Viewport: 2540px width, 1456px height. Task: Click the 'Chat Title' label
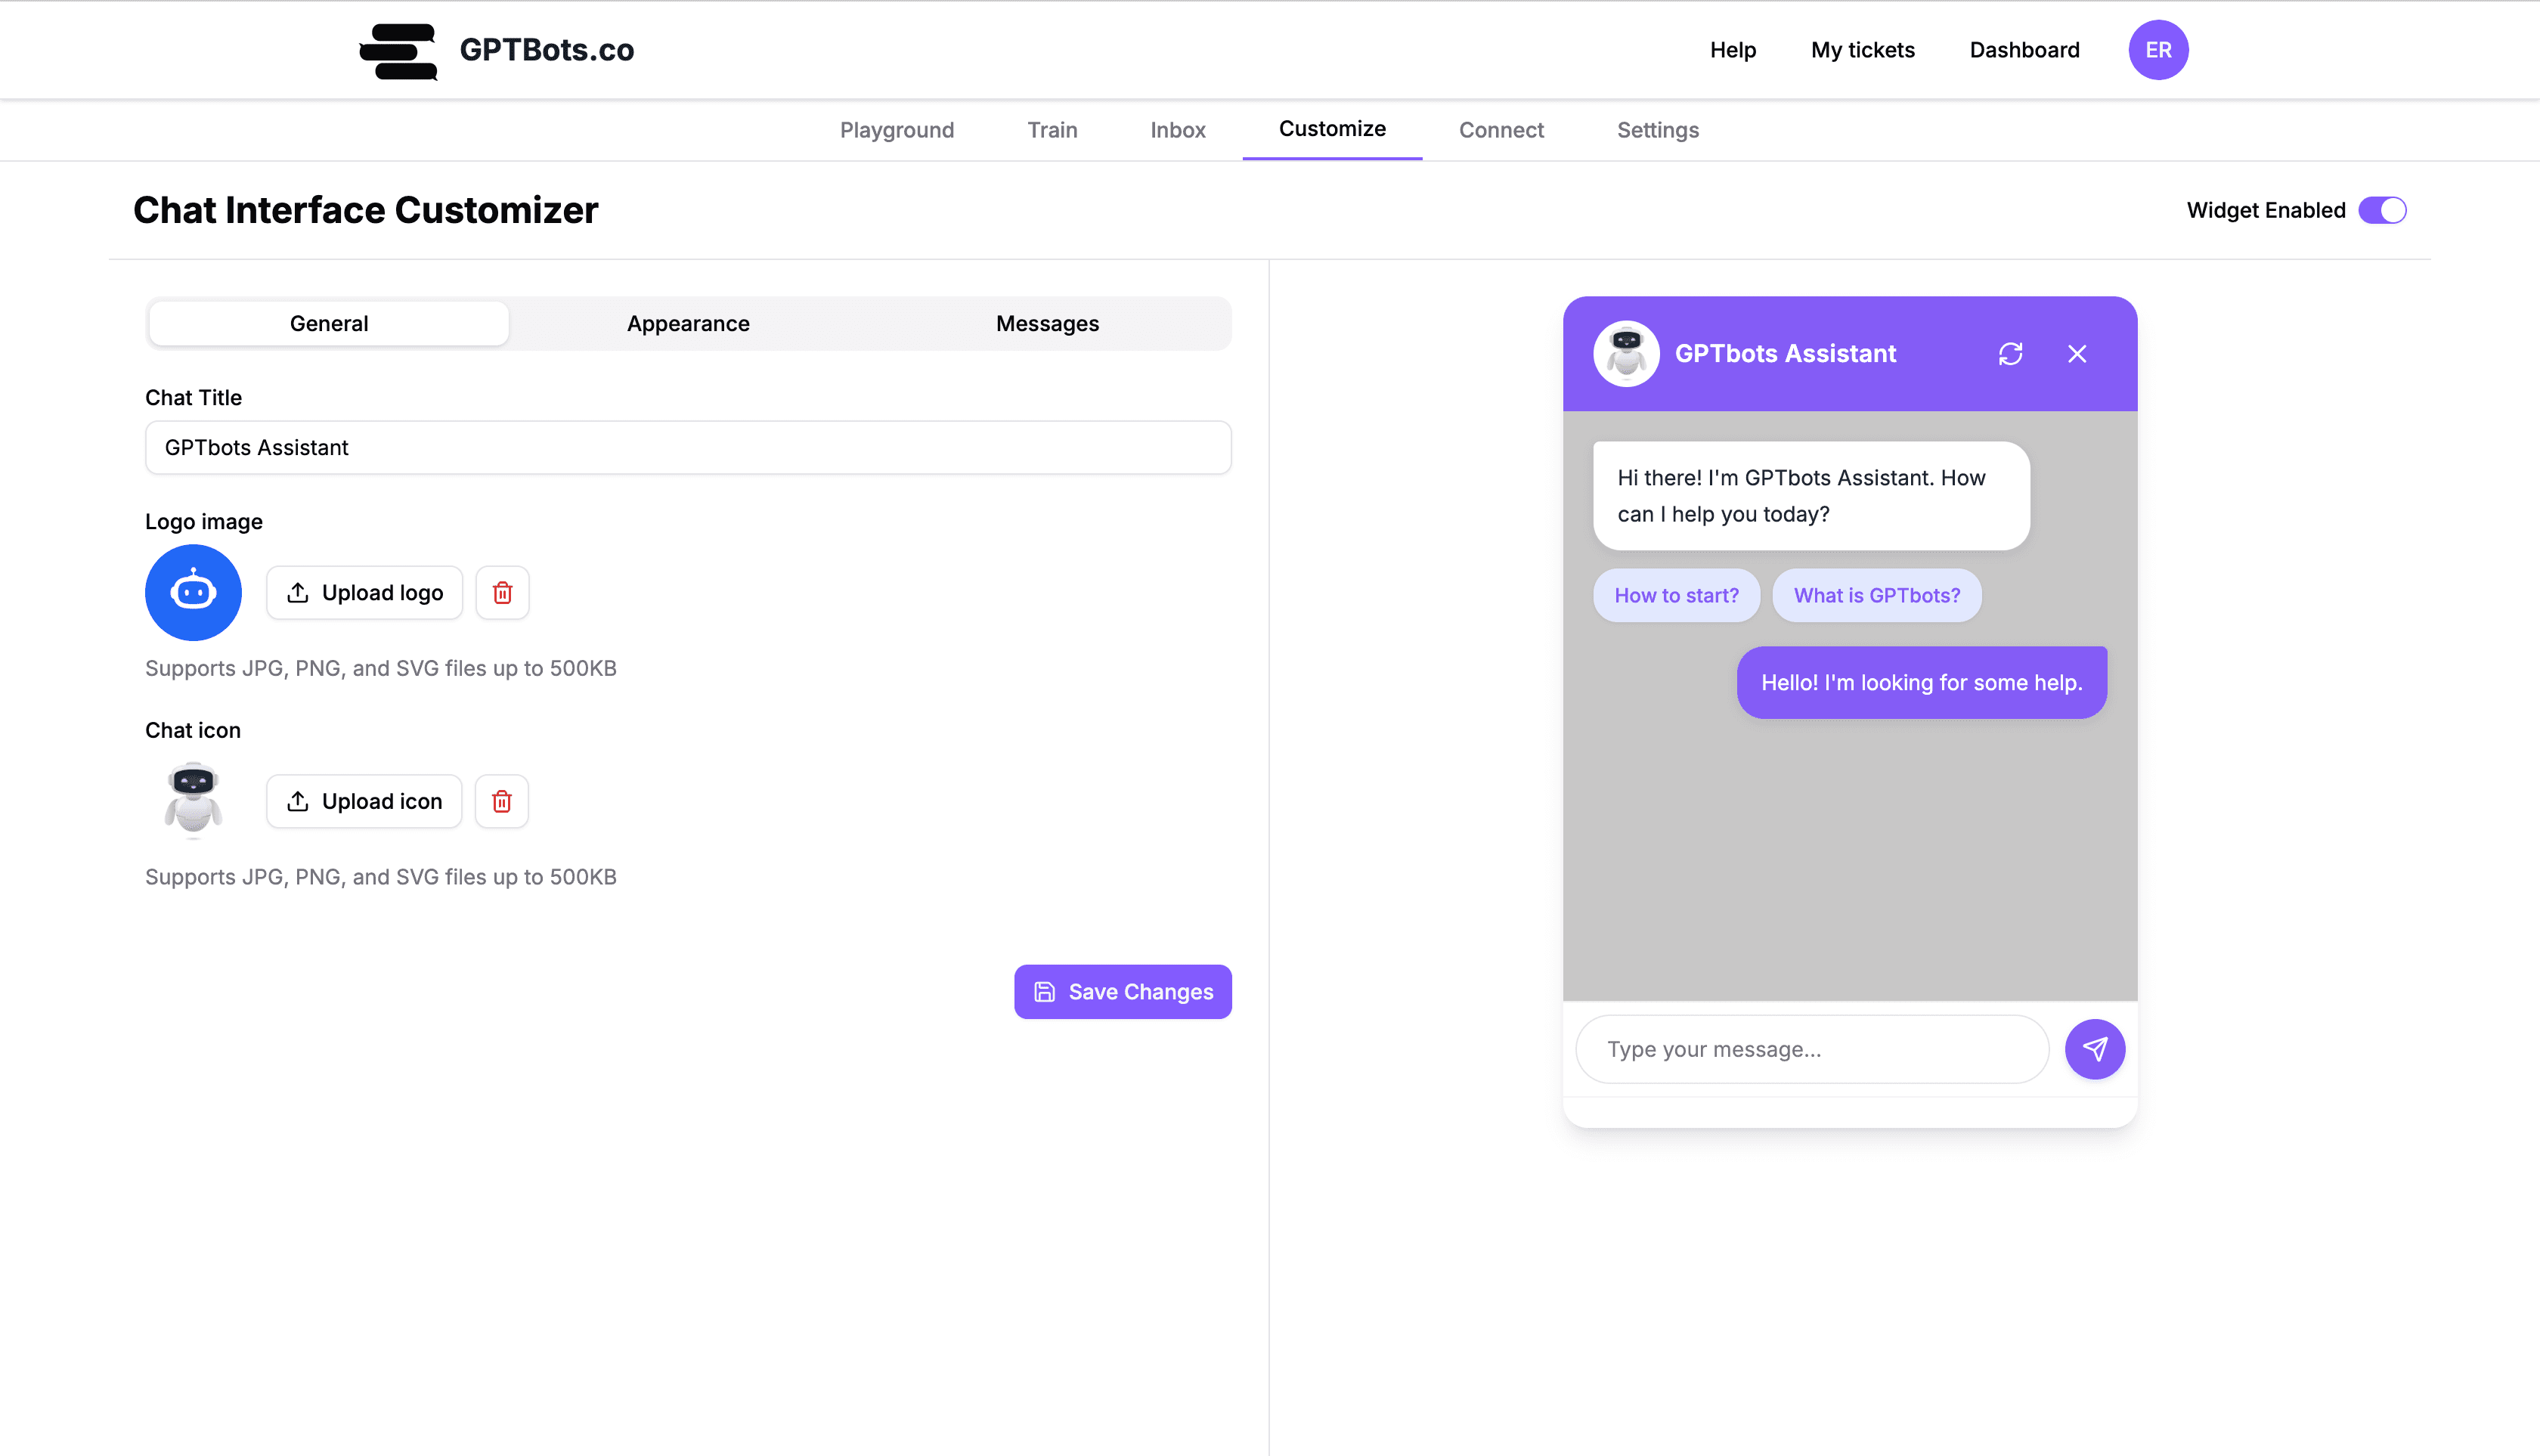[193, 398]
